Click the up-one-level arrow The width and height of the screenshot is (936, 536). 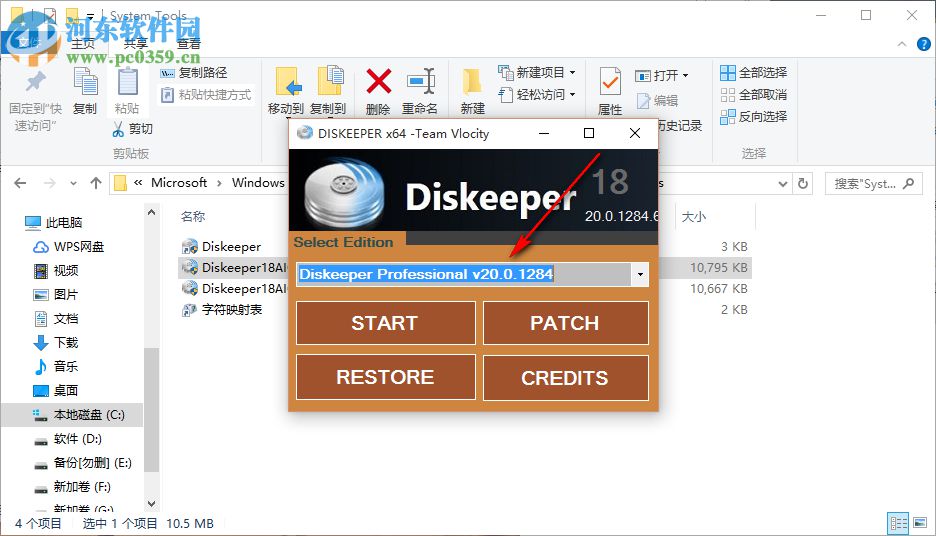(x=96, y=183)
